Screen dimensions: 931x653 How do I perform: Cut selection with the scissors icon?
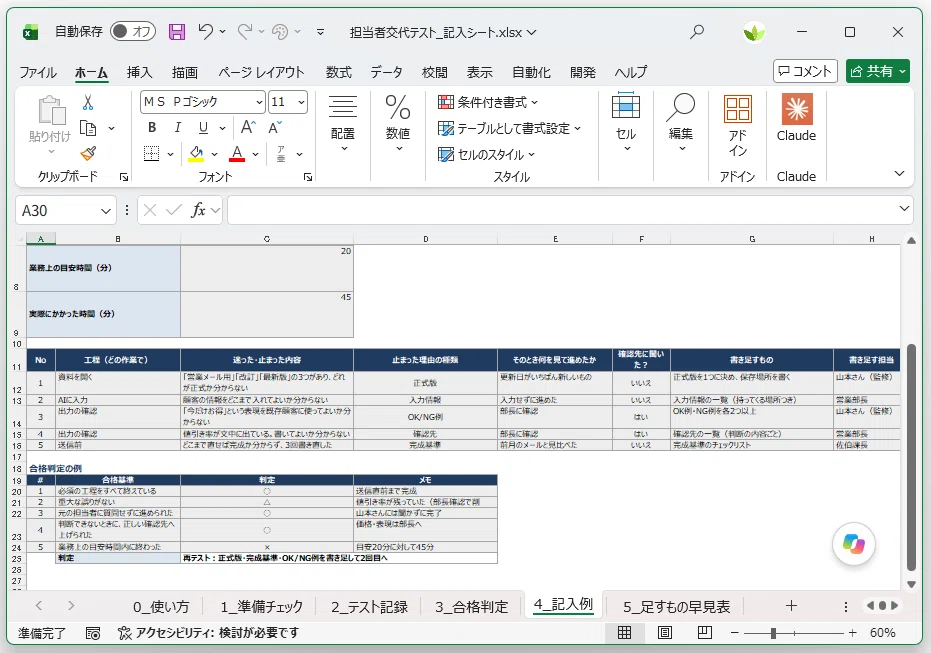click(x=88, y=102)
